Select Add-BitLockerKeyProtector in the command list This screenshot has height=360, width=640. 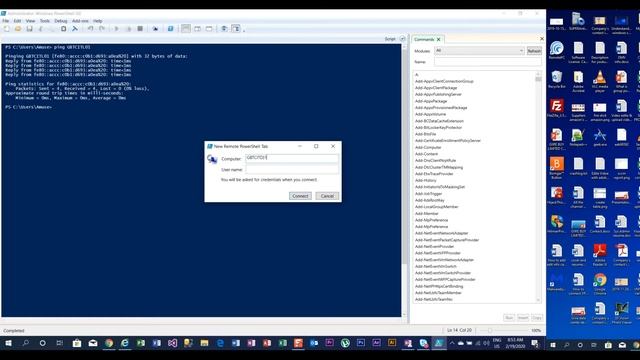tap(438, 127)
